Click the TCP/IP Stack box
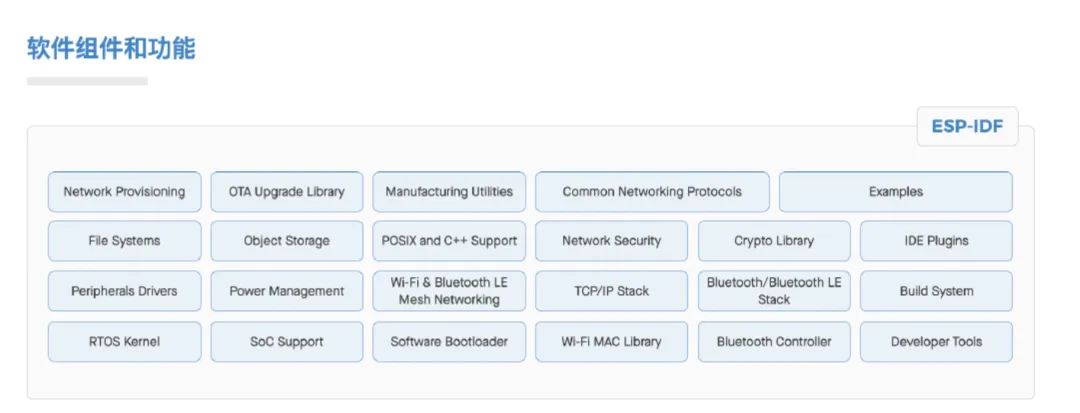 612,291
